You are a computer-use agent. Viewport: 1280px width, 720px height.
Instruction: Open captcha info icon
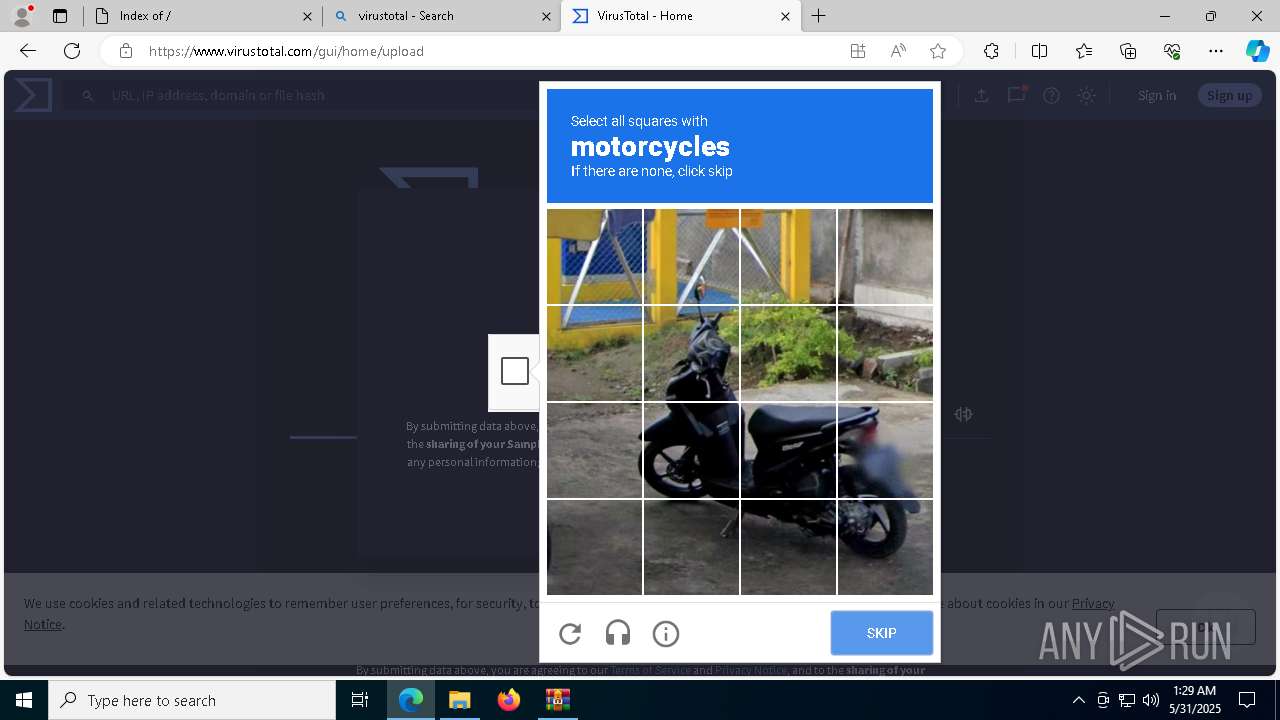666,633
